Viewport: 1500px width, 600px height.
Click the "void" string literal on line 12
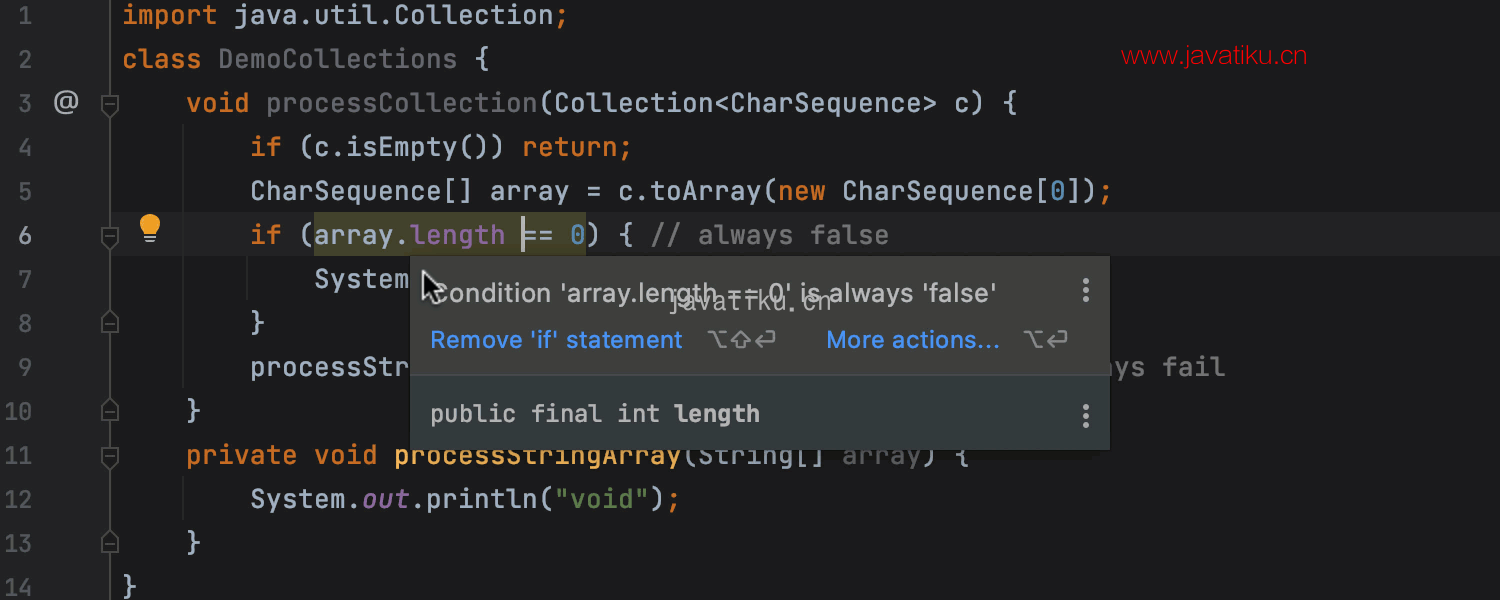[602, 499]
